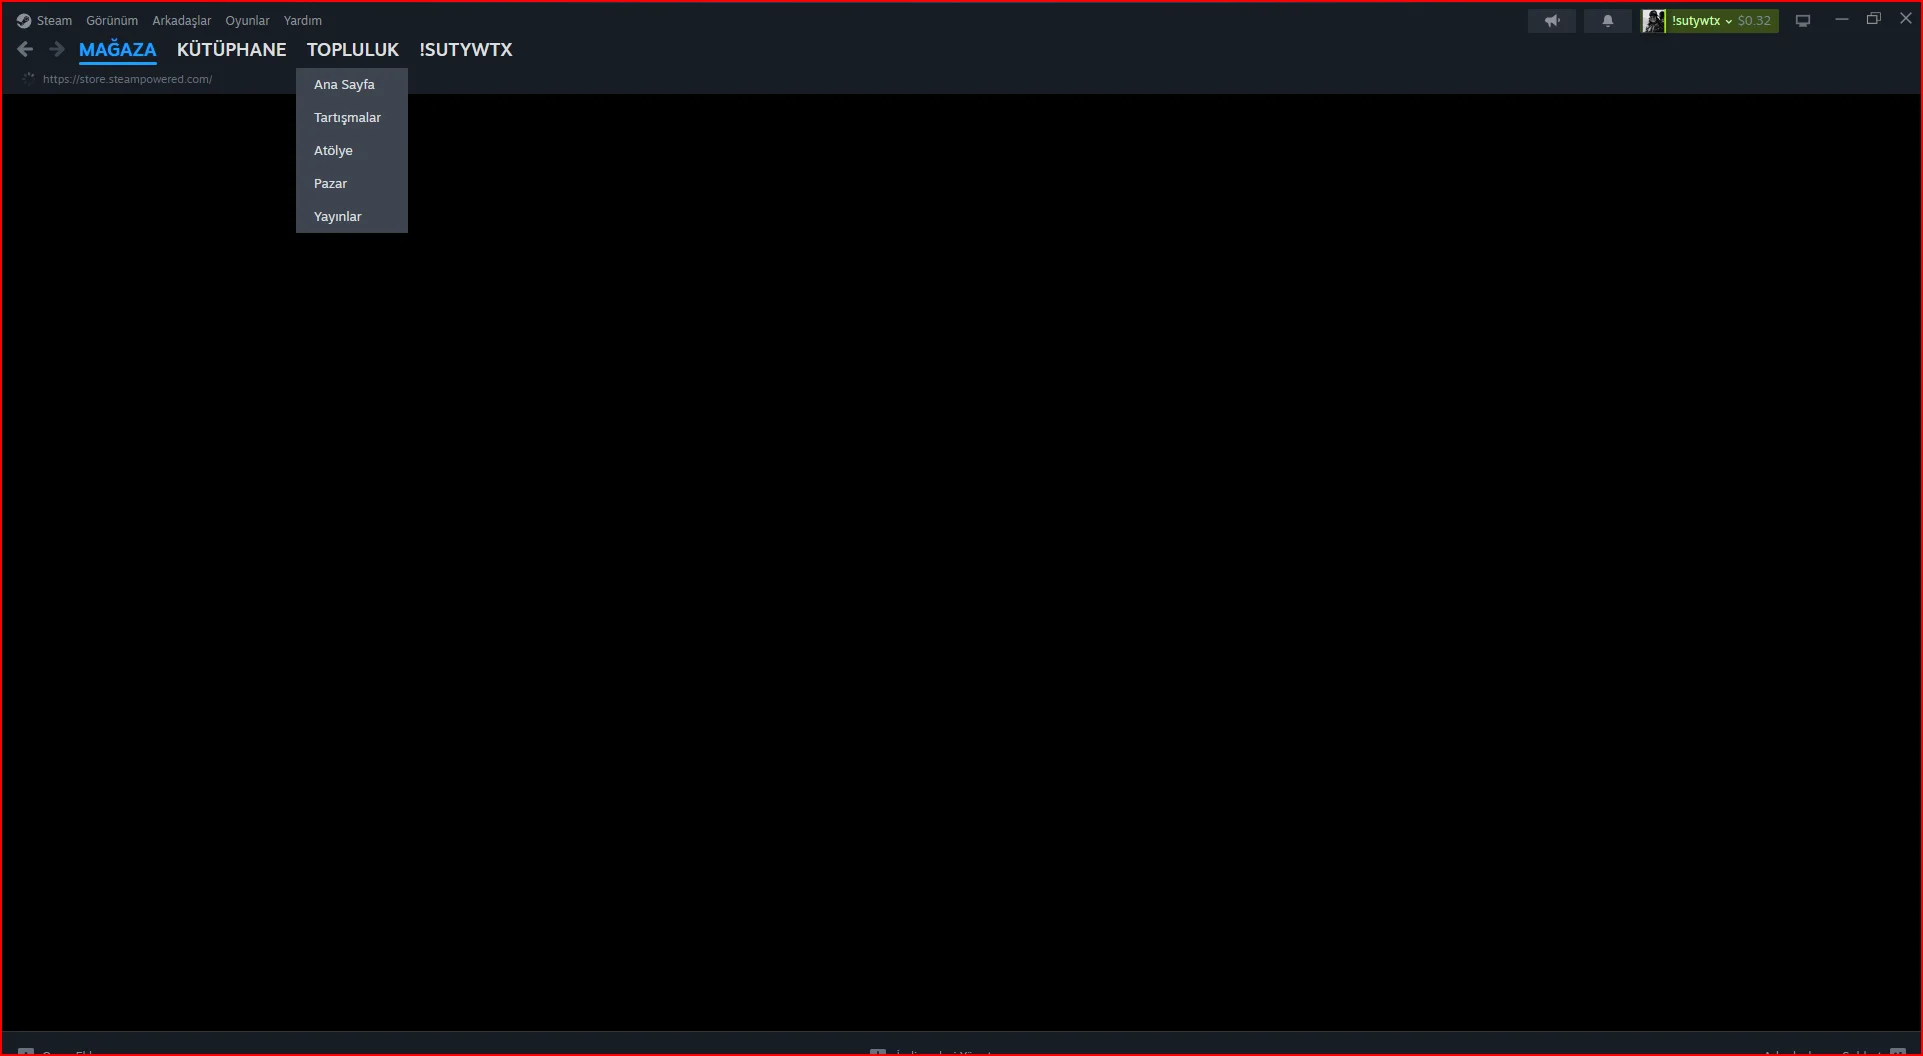This screenshot has height=1056, width=1923.
Task: Switch to the KÜTÜPHANE tab
Action: [x=231, y=49]
